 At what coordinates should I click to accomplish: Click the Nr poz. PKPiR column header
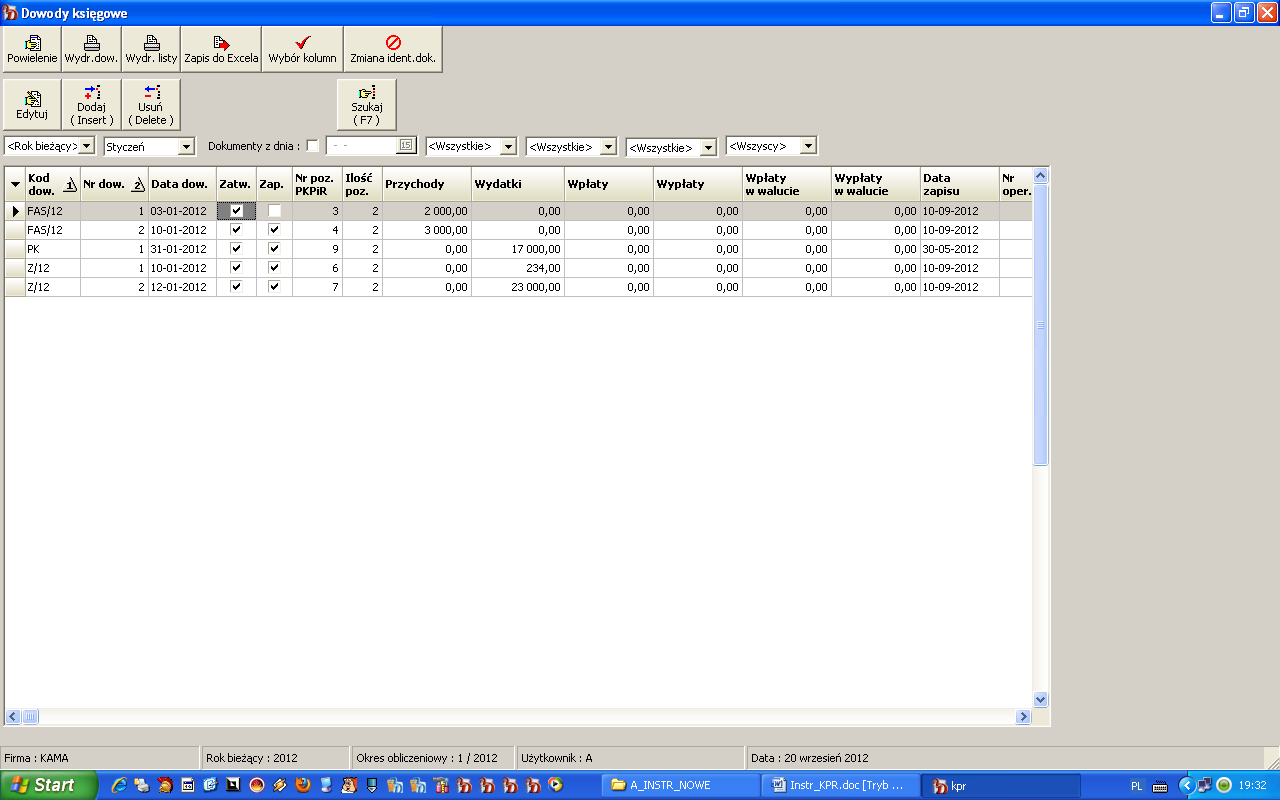317,184
